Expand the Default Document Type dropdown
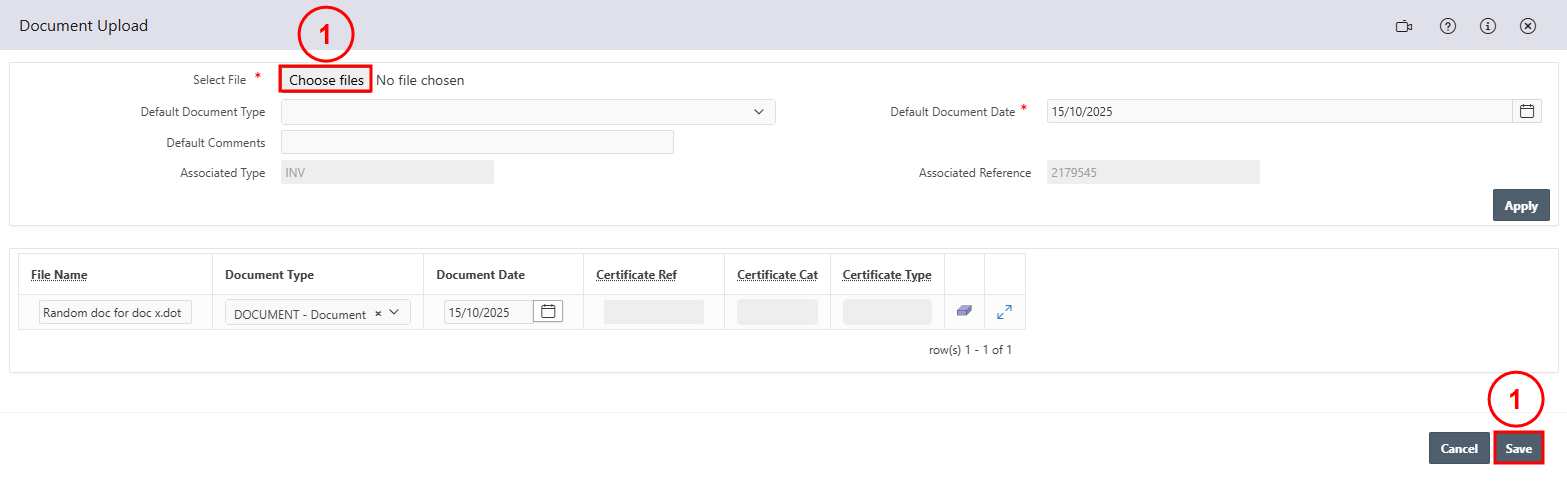This screenshot has height=481, width=1567. [x=759, y=112]
